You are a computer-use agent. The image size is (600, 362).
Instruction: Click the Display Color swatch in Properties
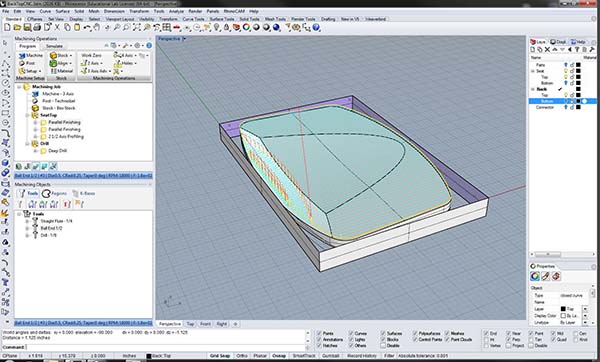coord(563,316)
